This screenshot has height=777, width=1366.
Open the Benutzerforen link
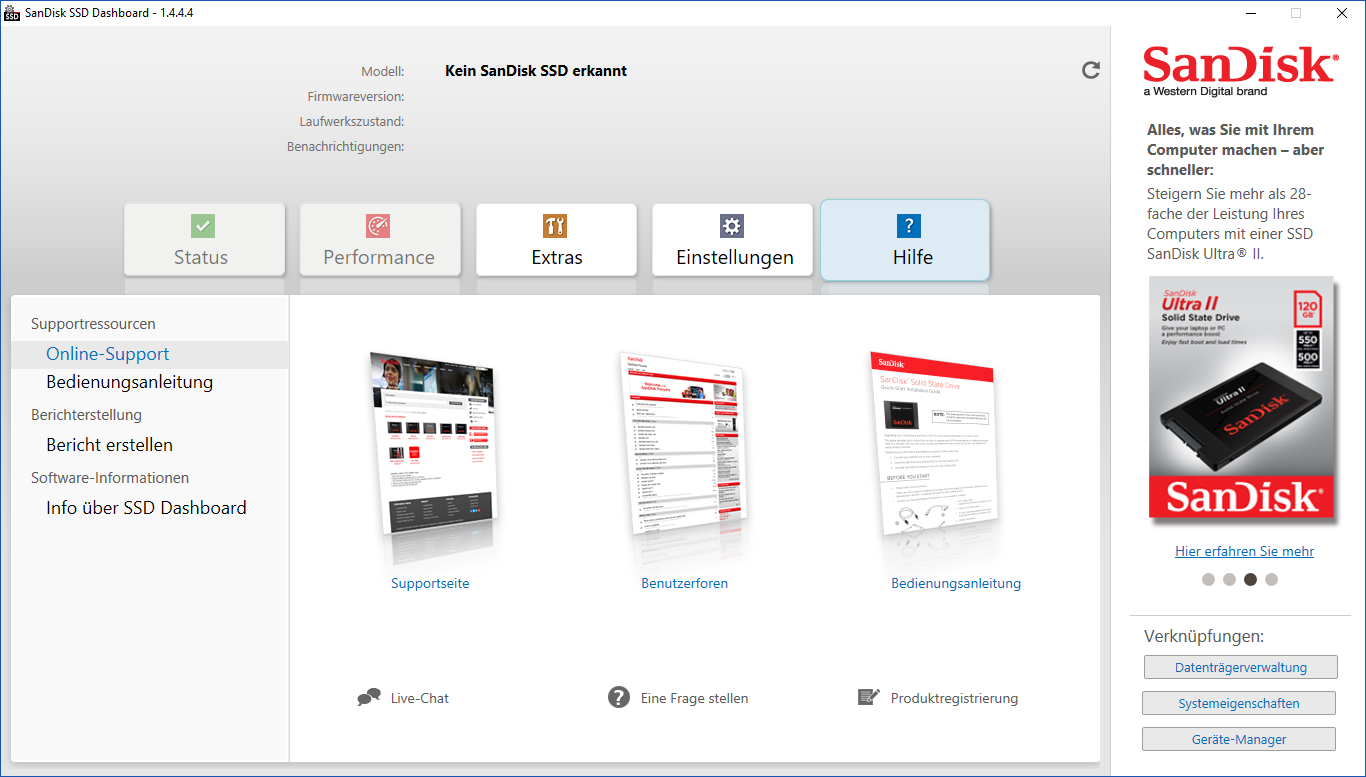coord(685,583)
